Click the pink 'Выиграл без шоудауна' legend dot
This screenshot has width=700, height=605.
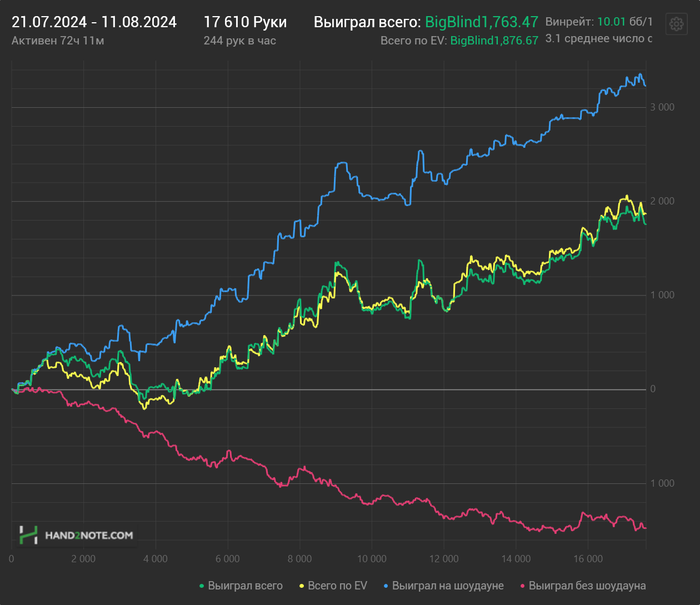click(523, 586)
